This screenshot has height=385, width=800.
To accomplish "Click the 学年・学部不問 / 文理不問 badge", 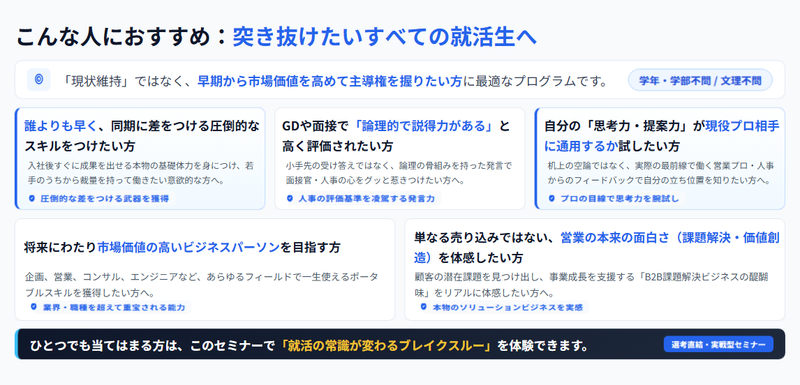I will tap(700, 80).
